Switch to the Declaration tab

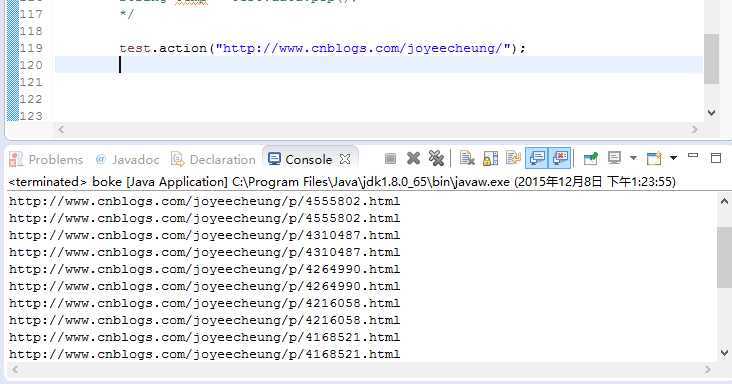pyautogui.click(x=223, y=160)
